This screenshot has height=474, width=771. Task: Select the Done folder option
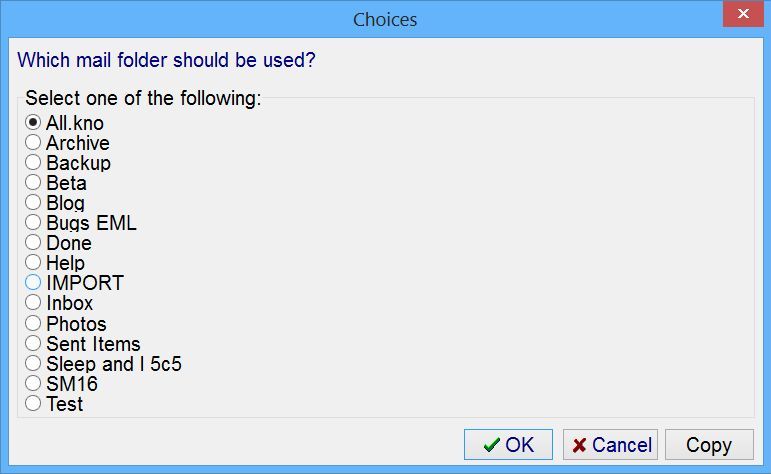click(33, 243)
